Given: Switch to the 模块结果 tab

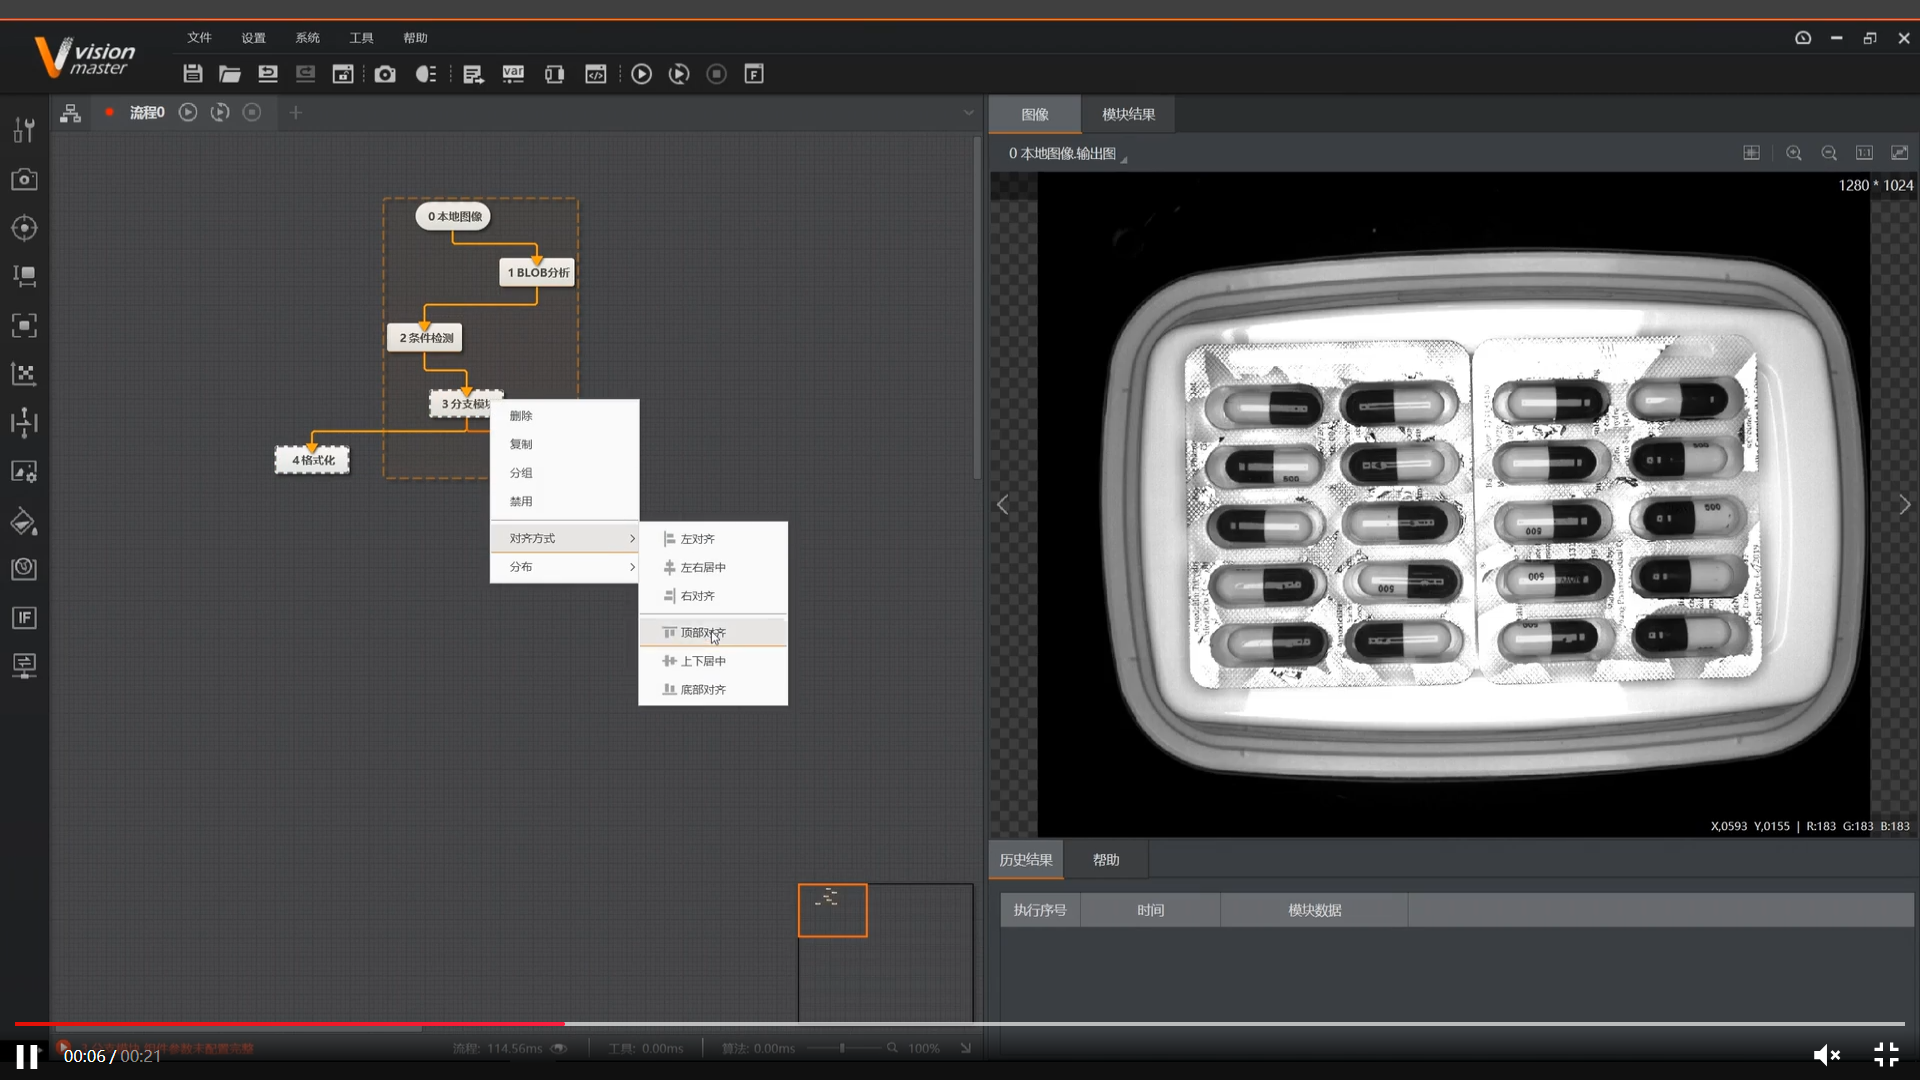Looking at the screenshot, I should [x=1128, y=114].
